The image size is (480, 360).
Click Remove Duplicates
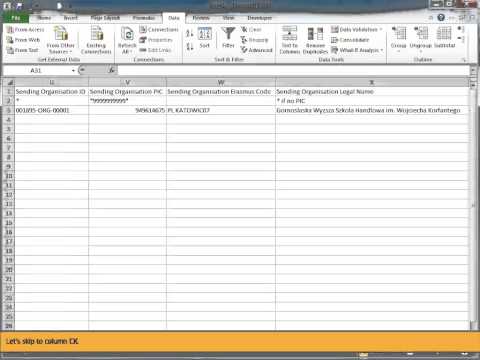[315, 40]
